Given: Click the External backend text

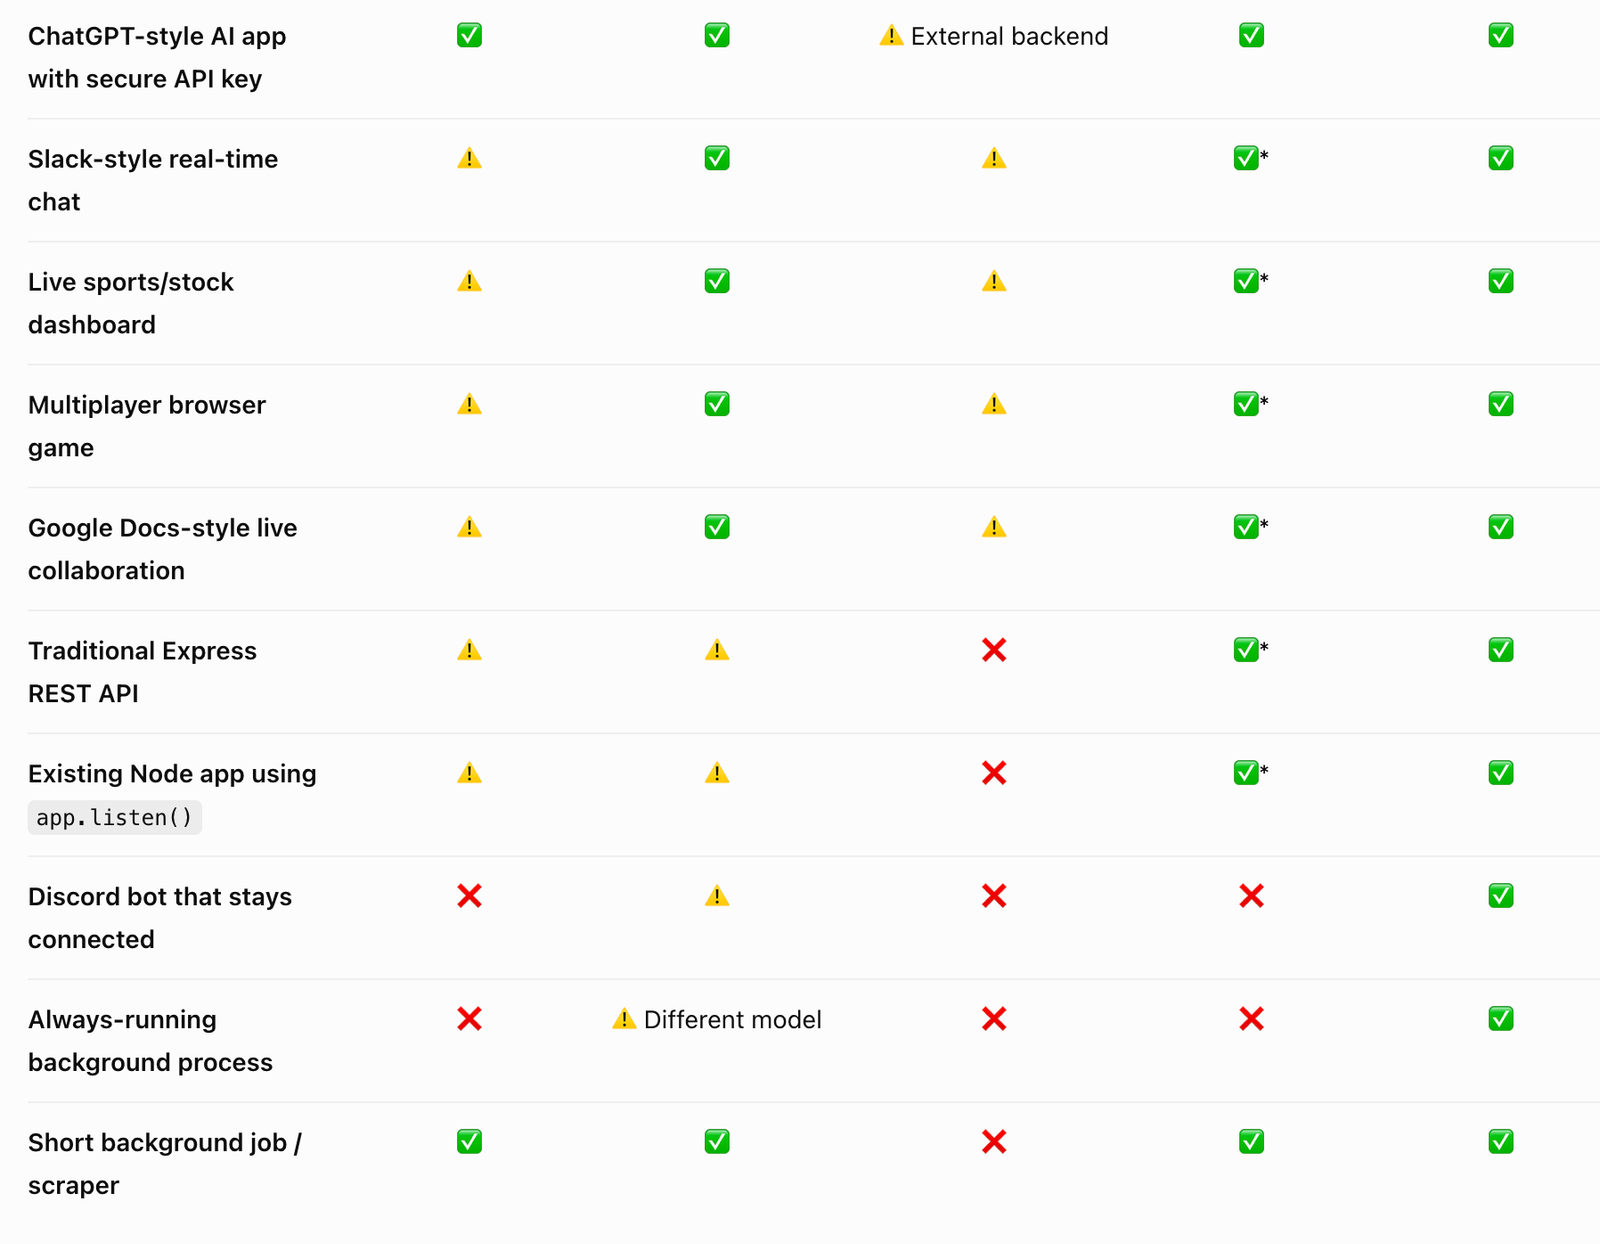Looking at the screenshot, I should tap(1009, 36).
